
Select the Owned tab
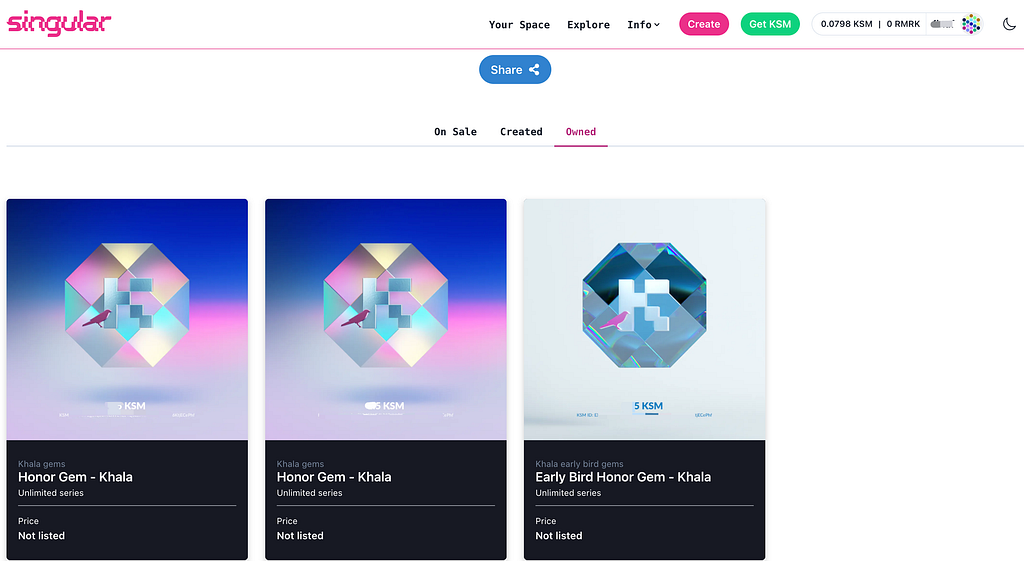click(x=581, y=131)
